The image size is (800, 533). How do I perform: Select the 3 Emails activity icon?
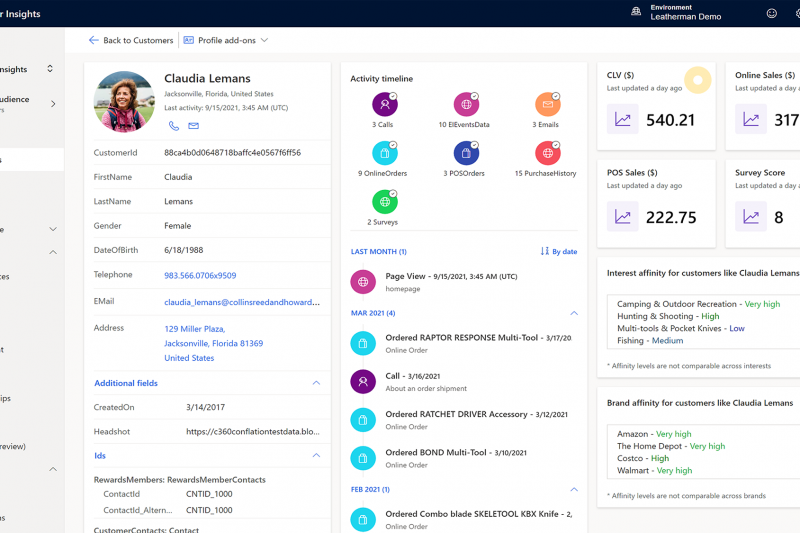547,105
